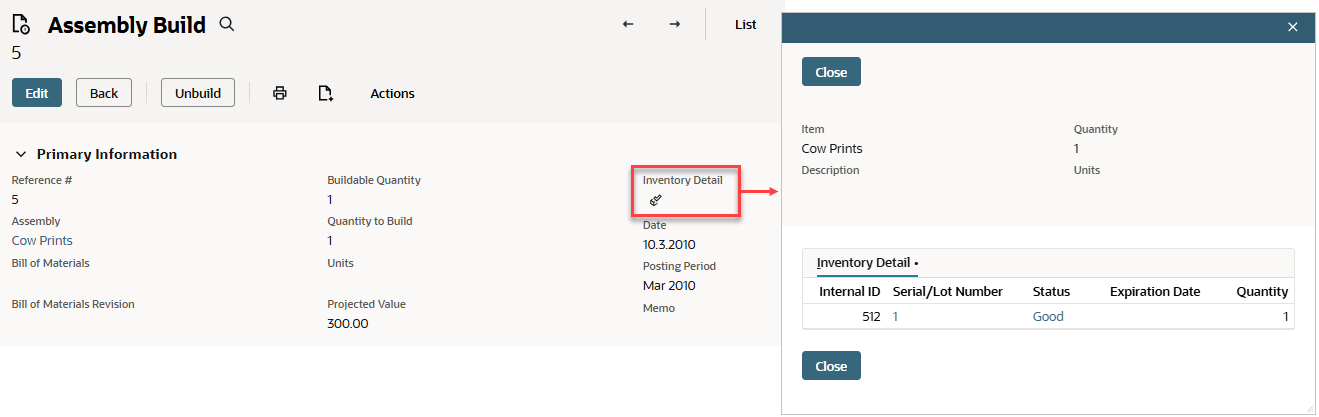Open the Cow Prints assembly link

pyautogui.click(x=42, y=240)
